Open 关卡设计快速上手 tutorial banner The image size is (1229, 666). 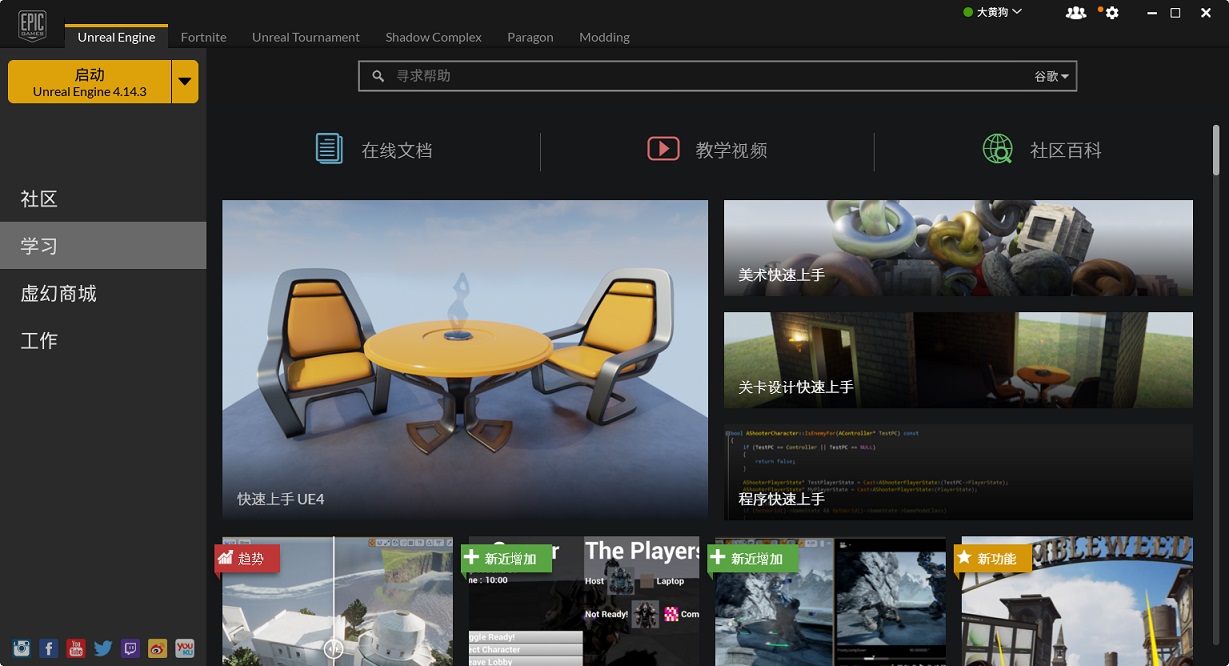coord(958,360)
